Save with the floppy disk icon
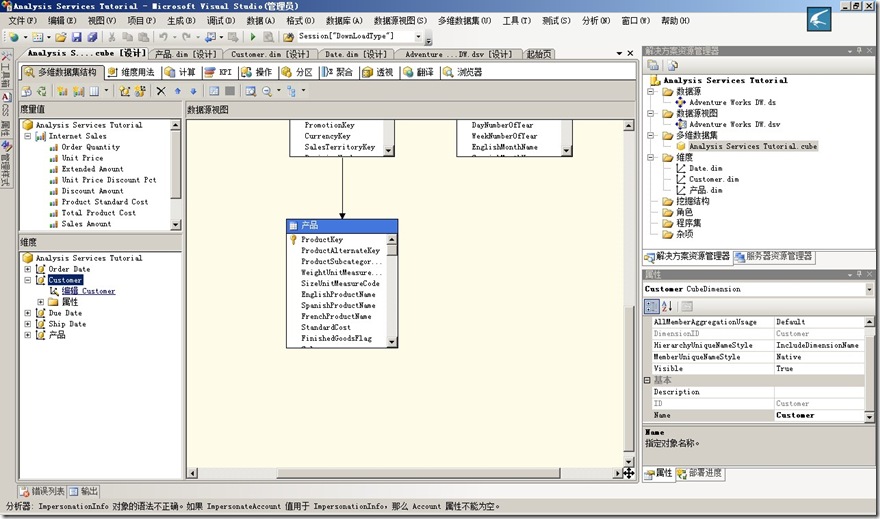The image size is (880, 519). (77, 37)
